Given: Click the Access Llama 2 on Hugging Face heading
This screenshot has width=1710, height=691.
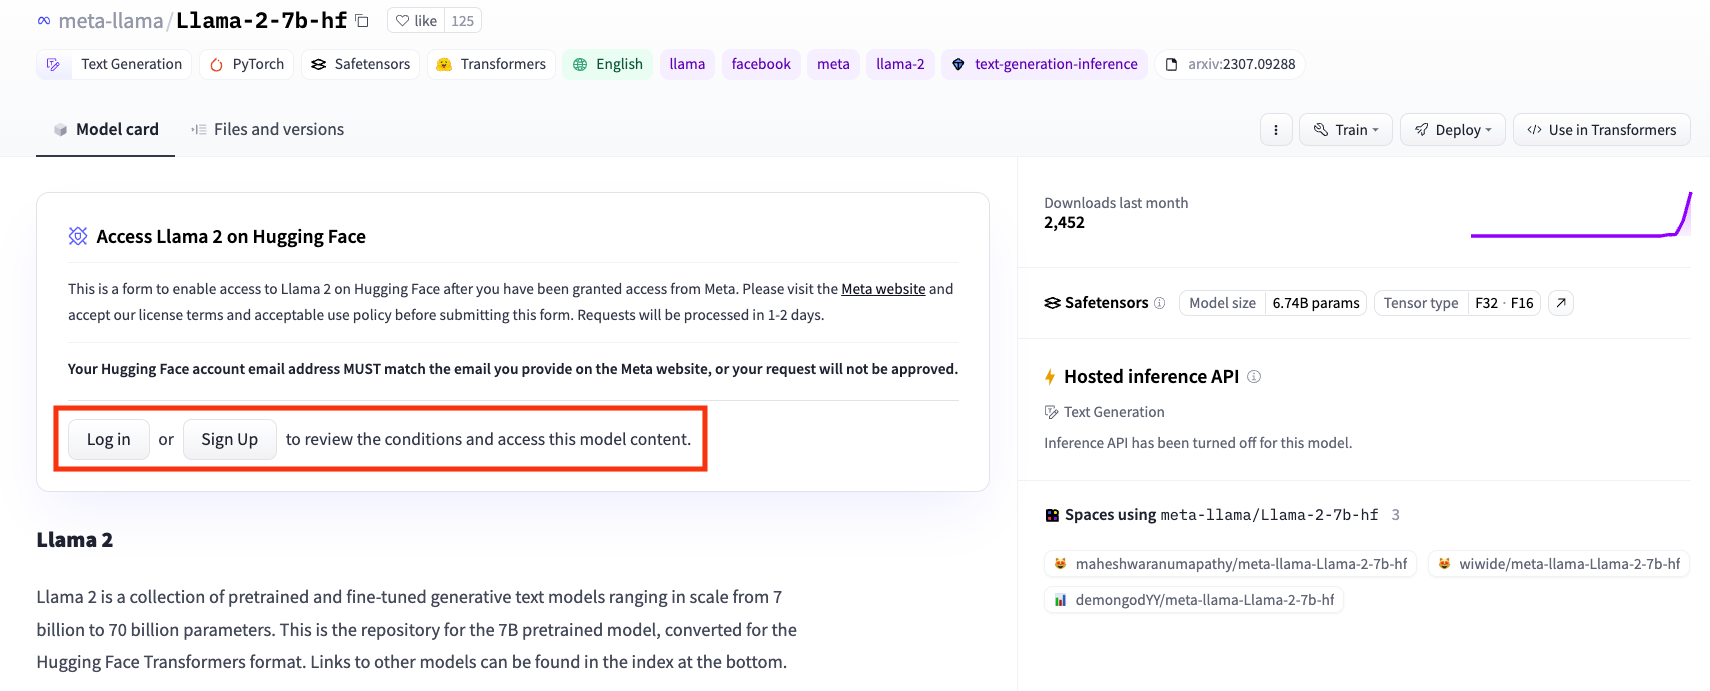Looking at the screenshot, I should point(231,237).
